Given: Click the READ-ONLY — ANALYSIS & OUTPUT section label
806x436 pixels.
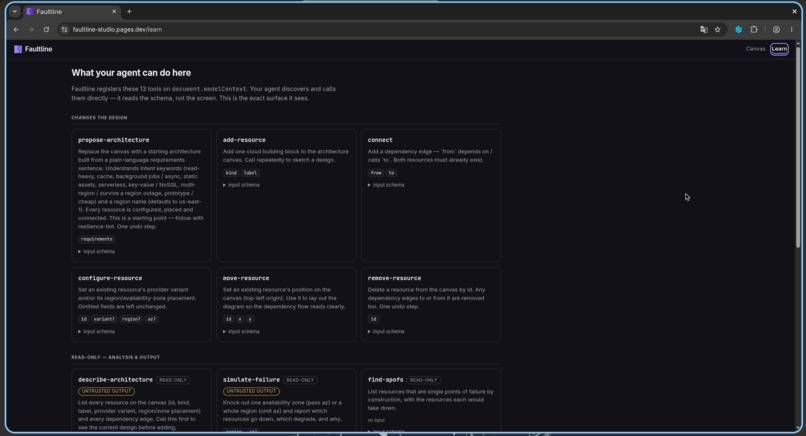Looking at the screenshot, I should (116, 357).
